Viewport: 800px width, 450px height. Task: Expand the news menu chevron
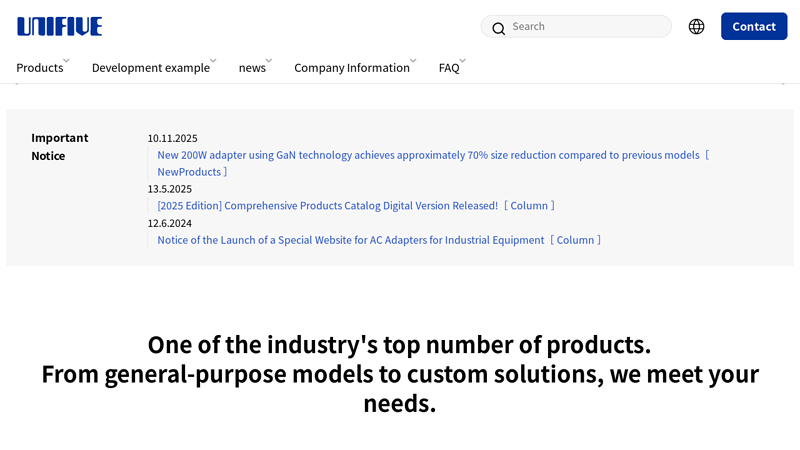269,61
